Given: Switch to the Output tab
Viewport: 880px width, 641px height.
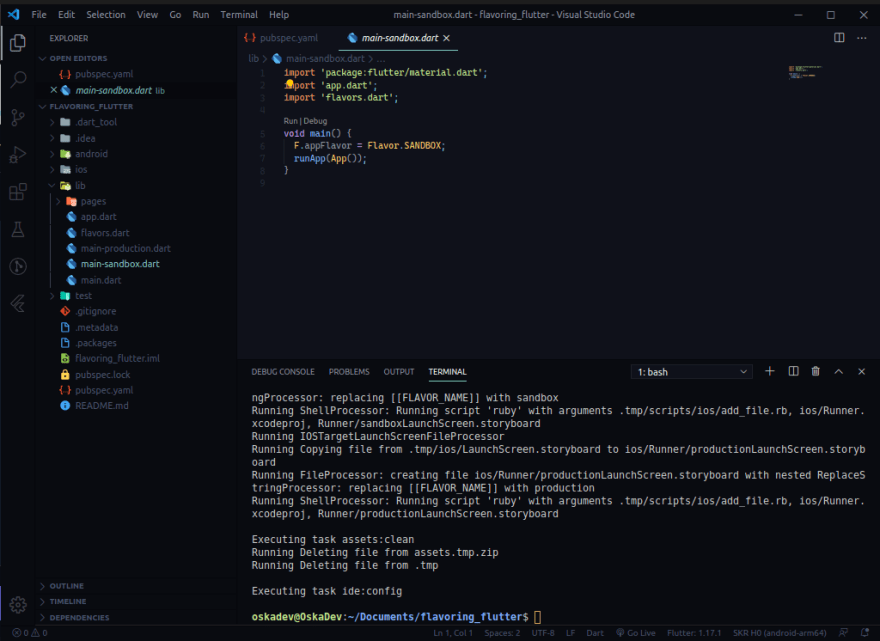Looking at the screenshot, I should (x=399, y=372).
